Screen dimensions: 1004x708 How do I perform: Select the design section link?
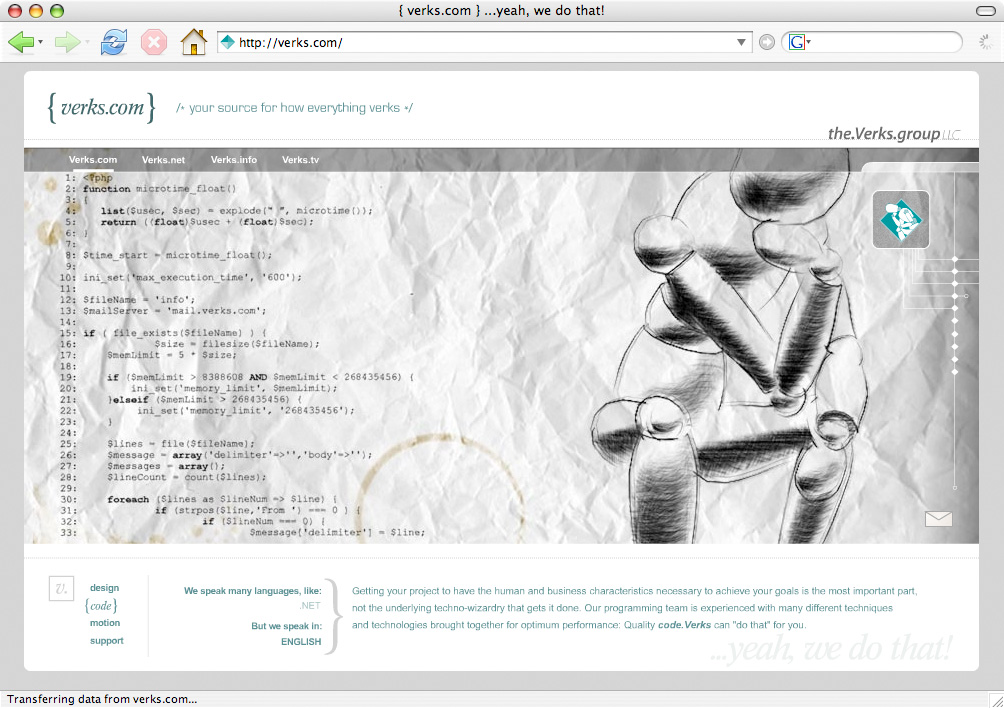click(104, 588)
